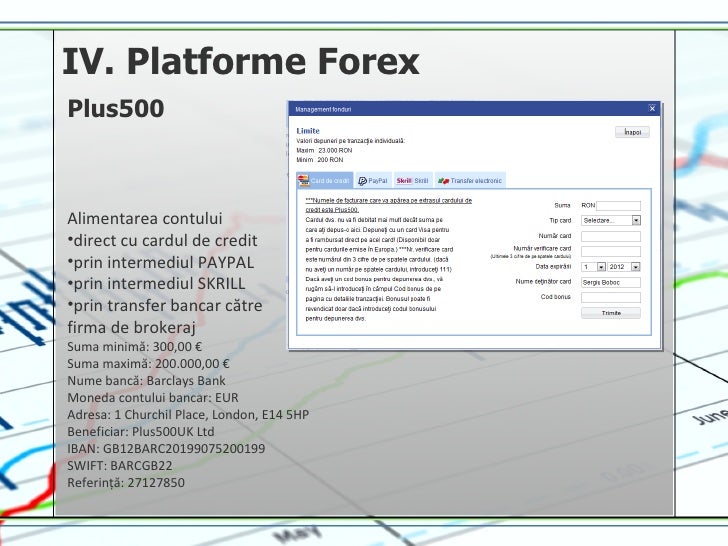Open the Transfer electronic tab
The height and width of the screenshot is (546, 728).
point(470,180)
